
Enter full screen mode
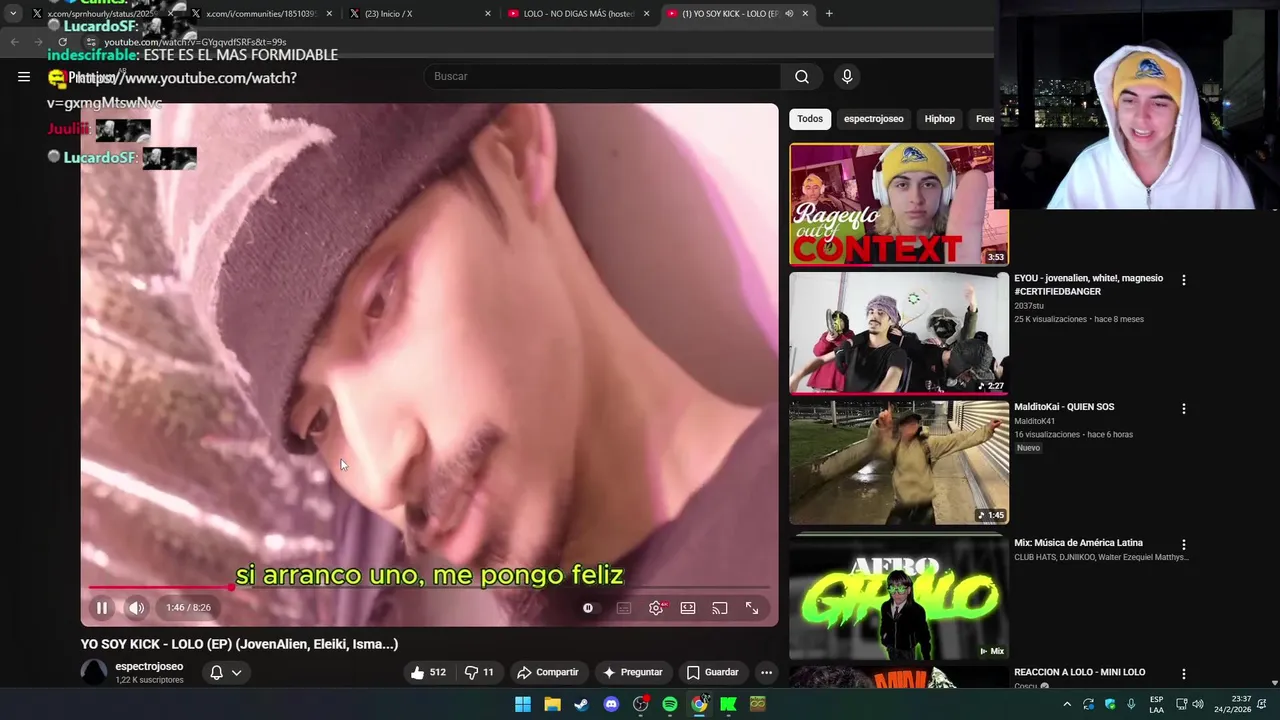pos(752,608)
